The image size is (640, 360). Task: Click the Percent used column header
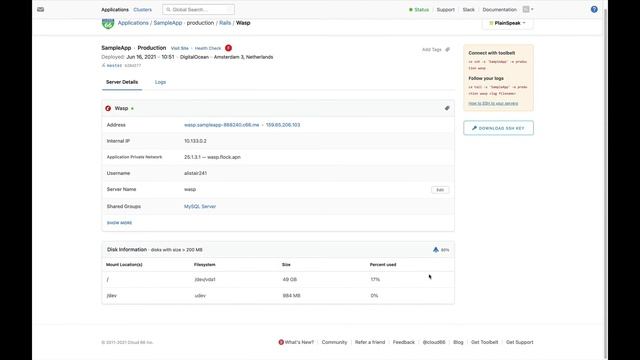383,264
